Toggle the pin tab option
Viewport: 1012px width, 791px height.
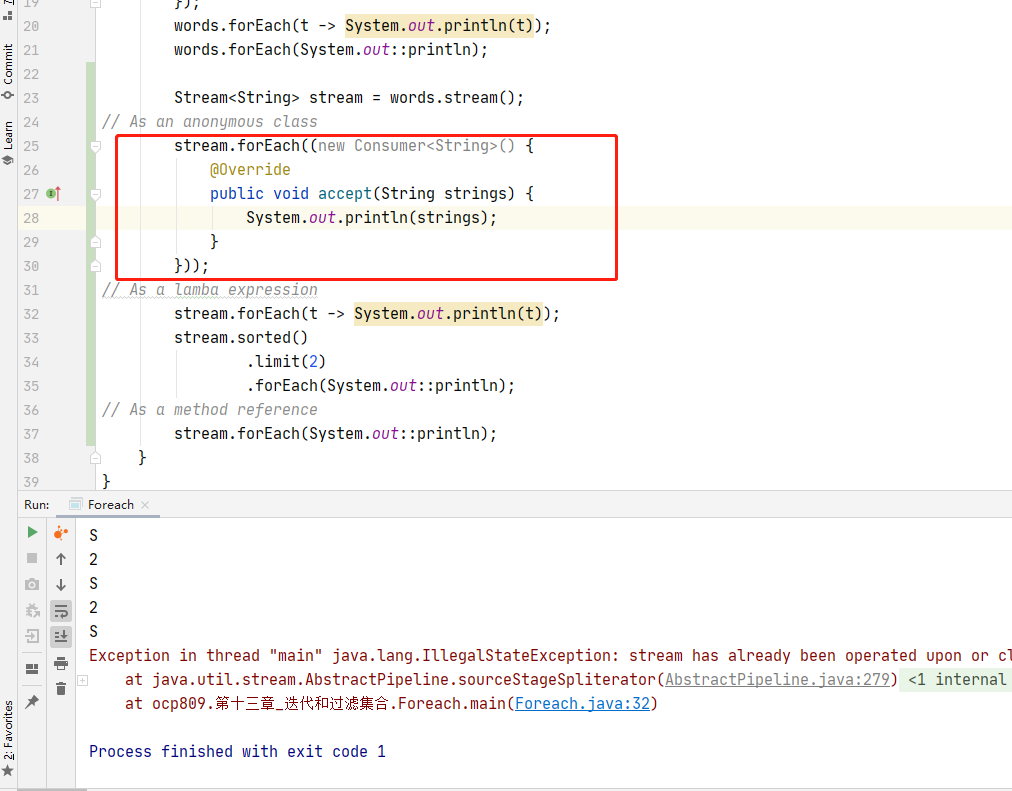click(32, 702)
